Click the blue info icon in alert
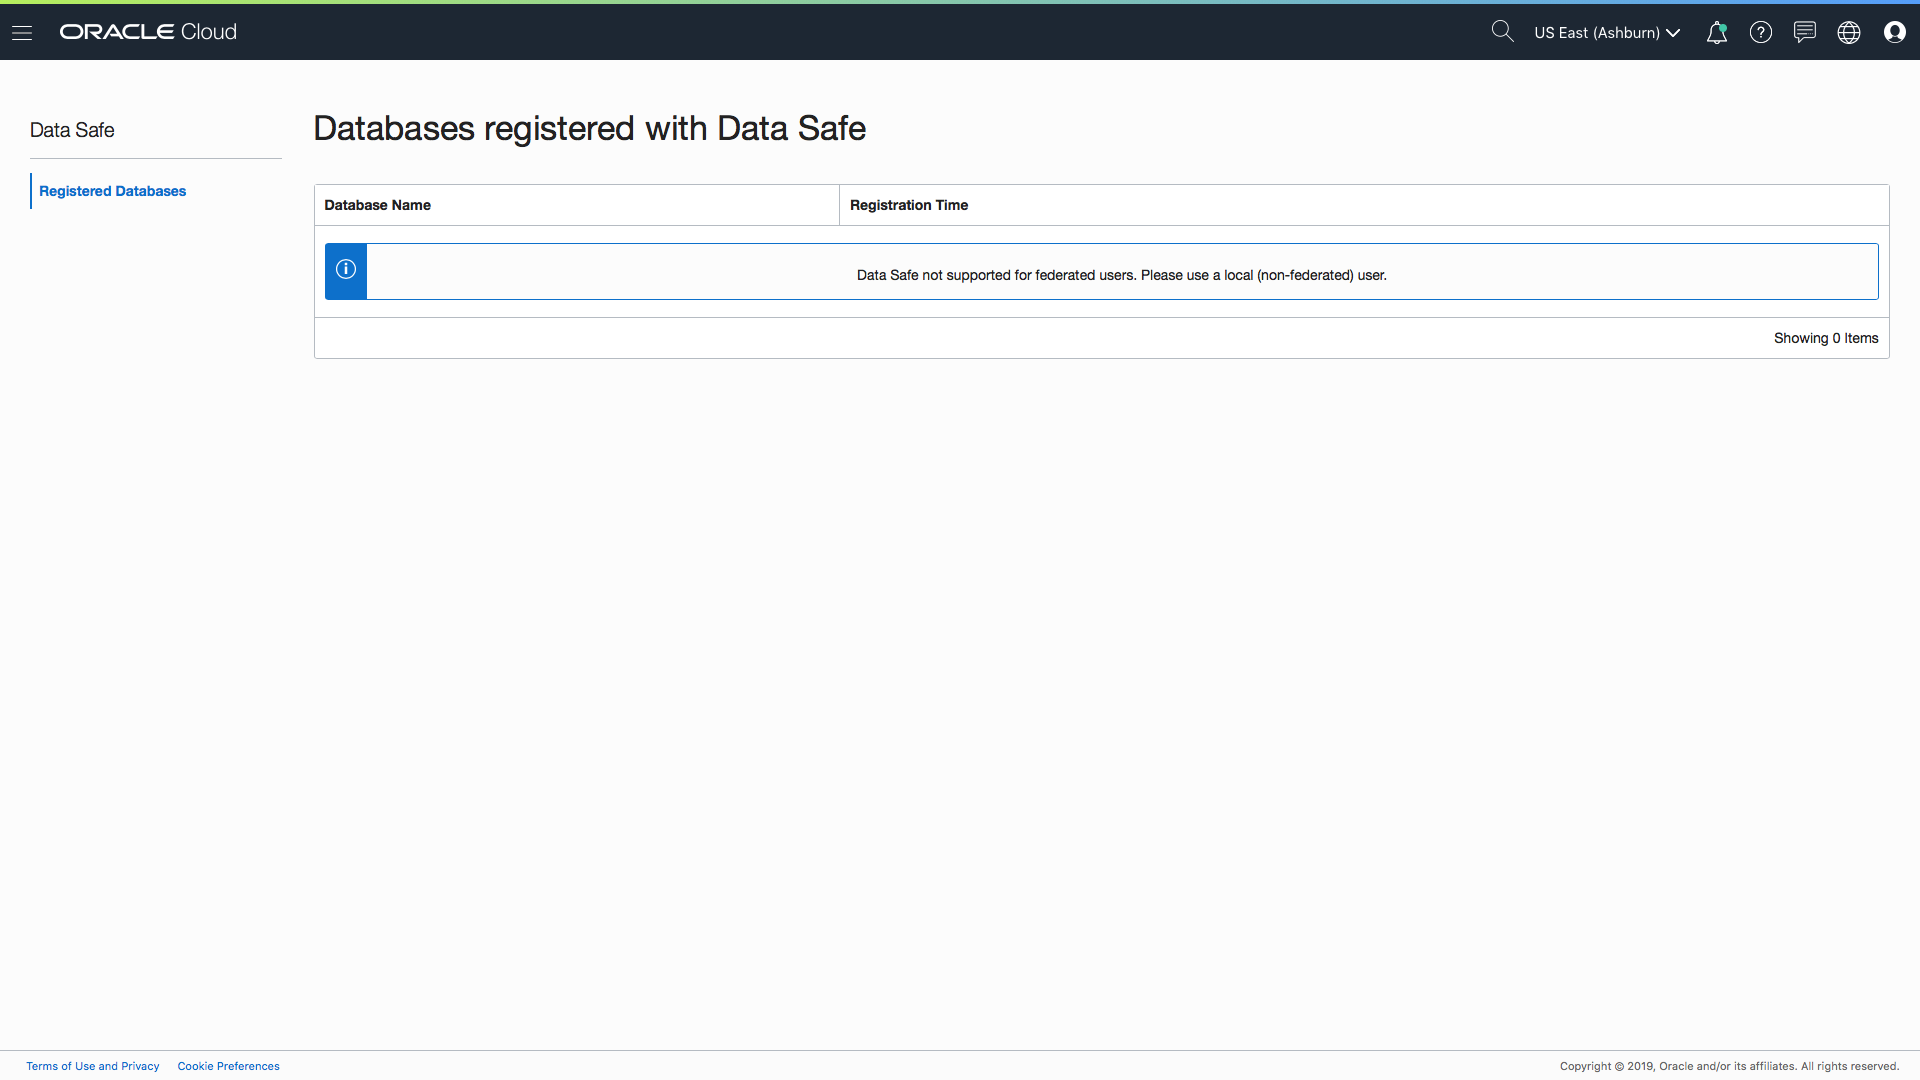 click(346, 270)
